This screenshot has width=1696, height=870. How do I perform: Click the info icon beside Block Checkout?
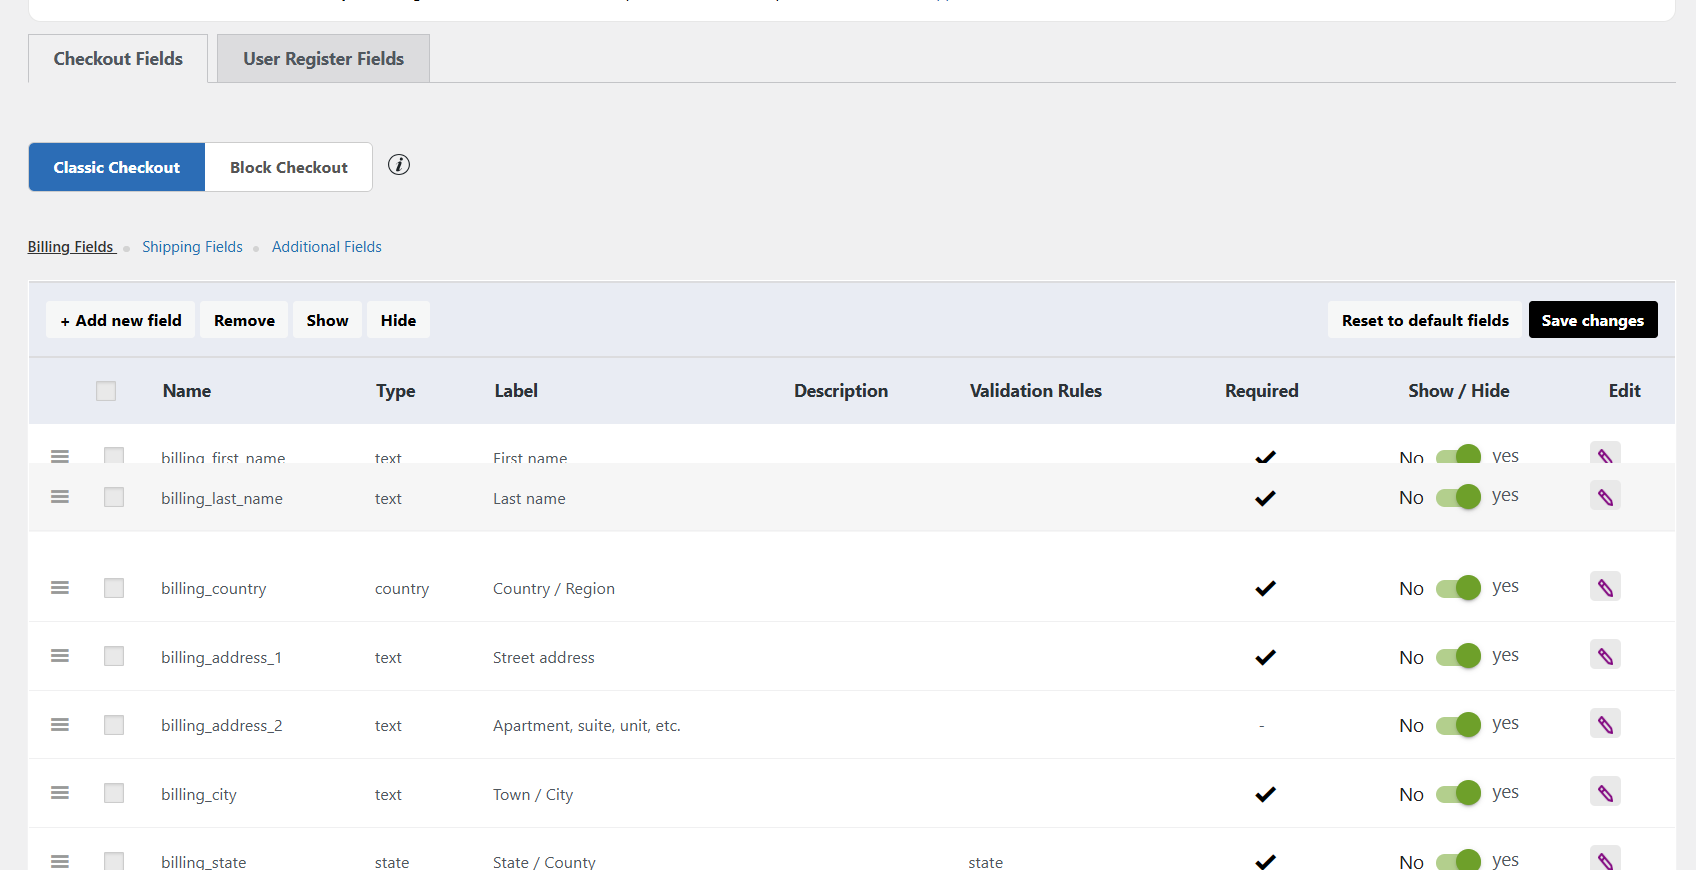coord(399,165)
